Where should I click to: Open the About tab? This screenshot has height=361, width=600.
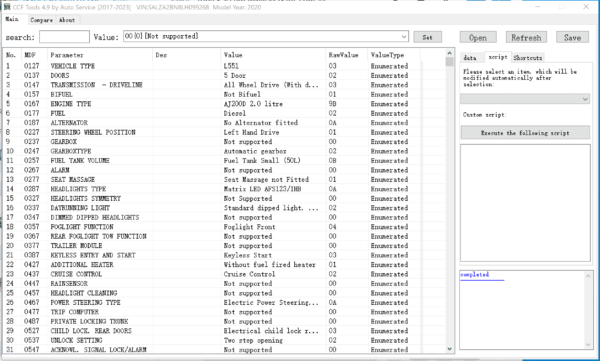(67, 20)
